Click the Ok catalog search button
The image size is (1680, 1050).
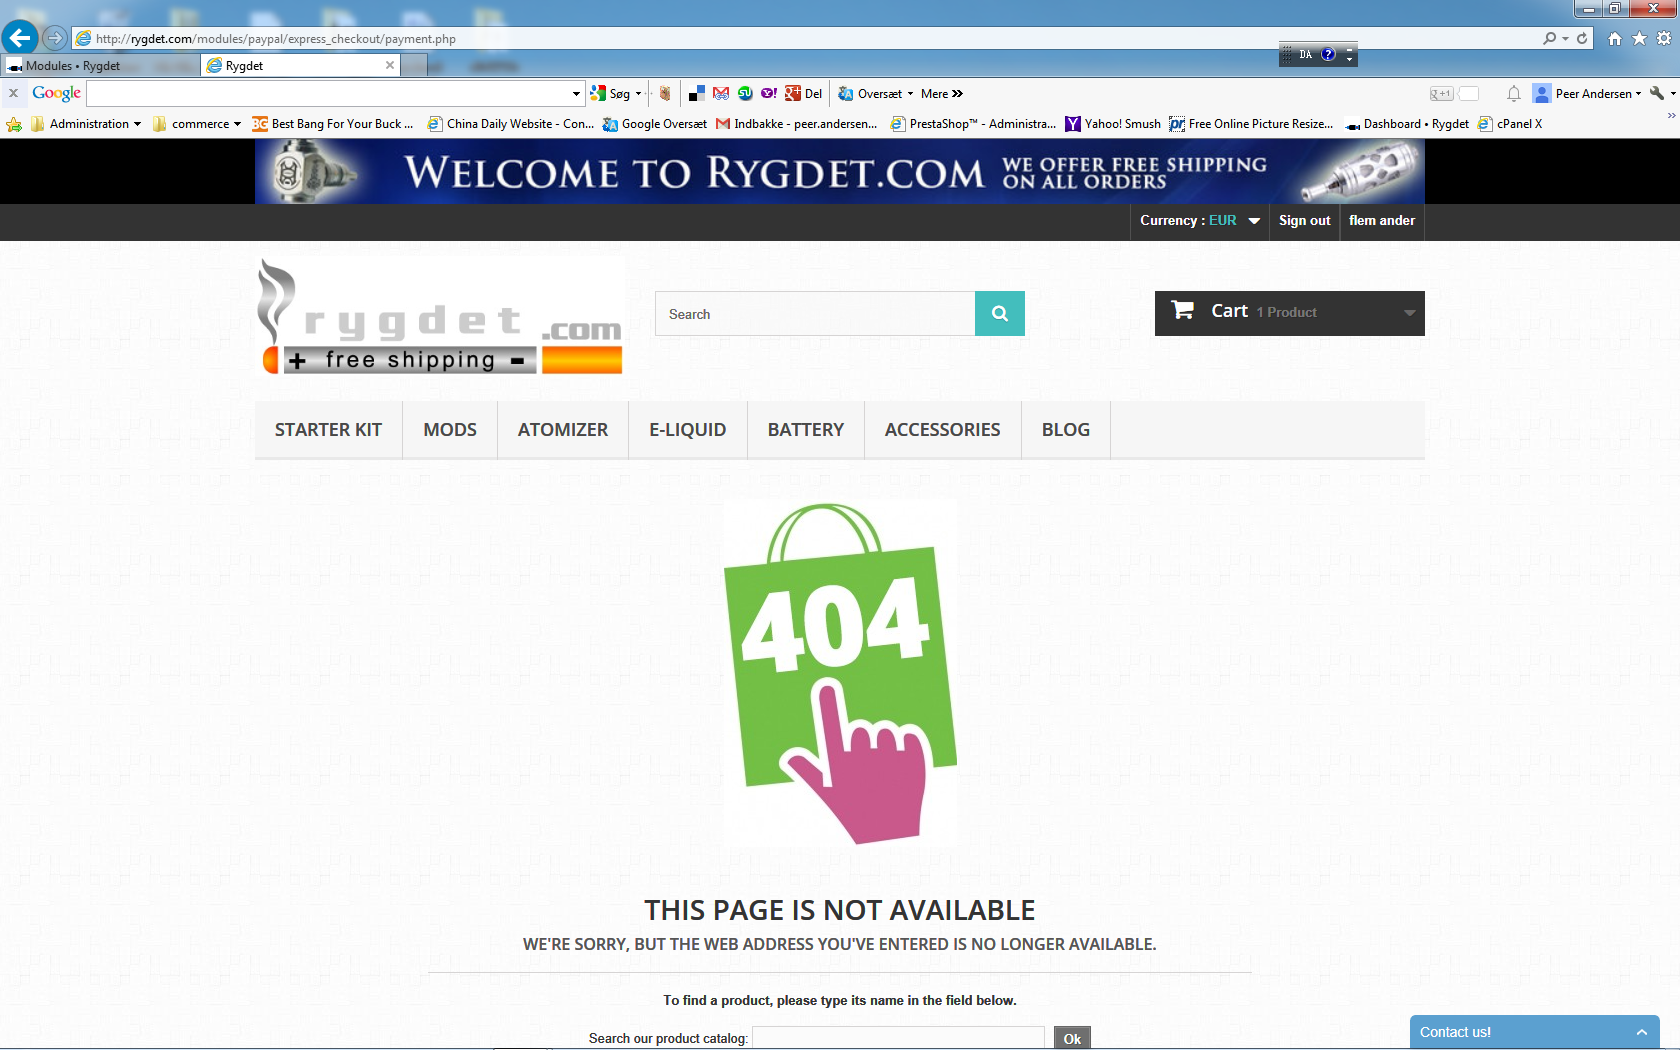1072,1038
